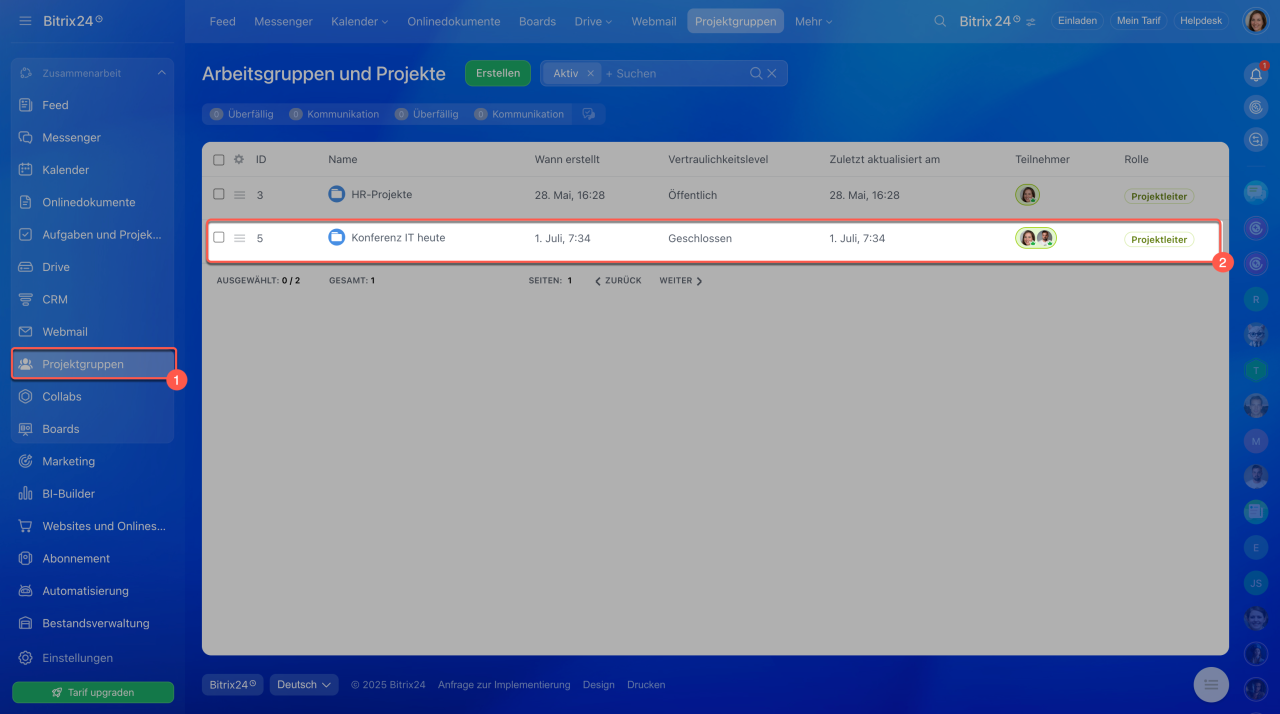This screenshot has width=1280, height=714.
Task: Open Aufgaben und Projekte in the sidebar
Action: pyautogui.click(x=93, y=234)
